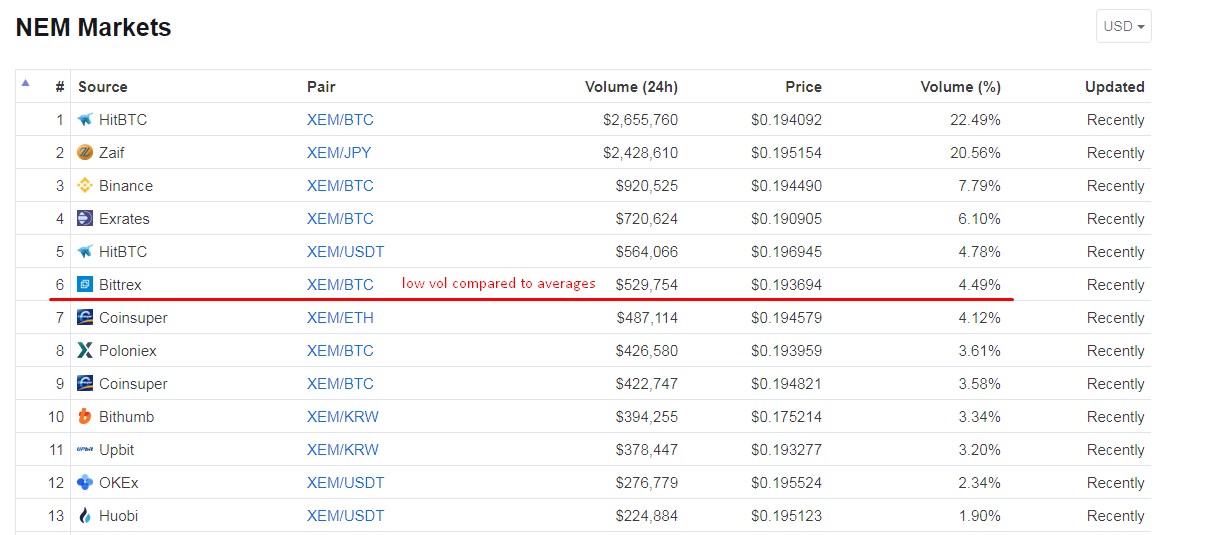
Task: Open the XEM/ETH pair on Coinsuper
Action: [x=340, y=318]
